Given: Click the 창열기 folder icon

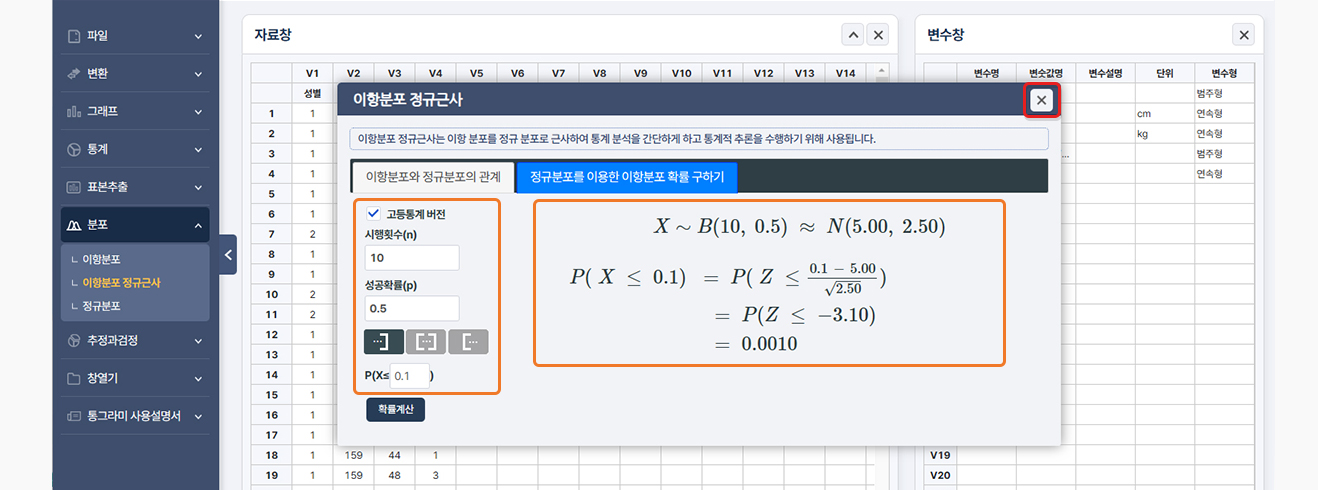Looking at the screenshot, I should [73, 379].
